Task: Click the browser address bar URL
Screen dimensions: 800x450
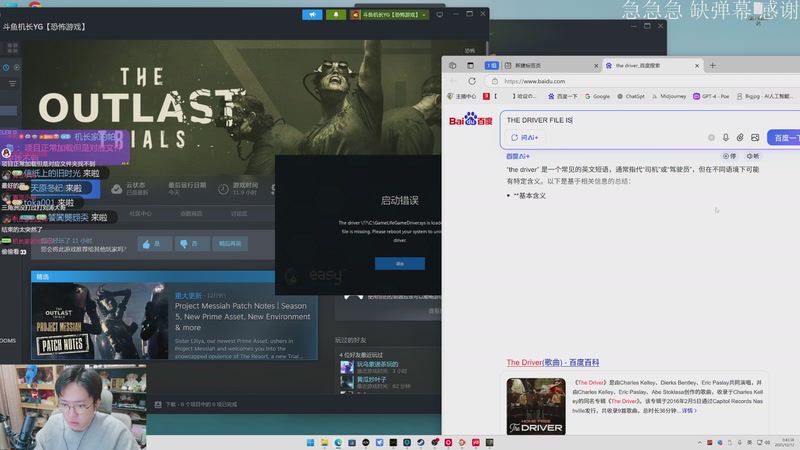Action: tap(534, 81)
